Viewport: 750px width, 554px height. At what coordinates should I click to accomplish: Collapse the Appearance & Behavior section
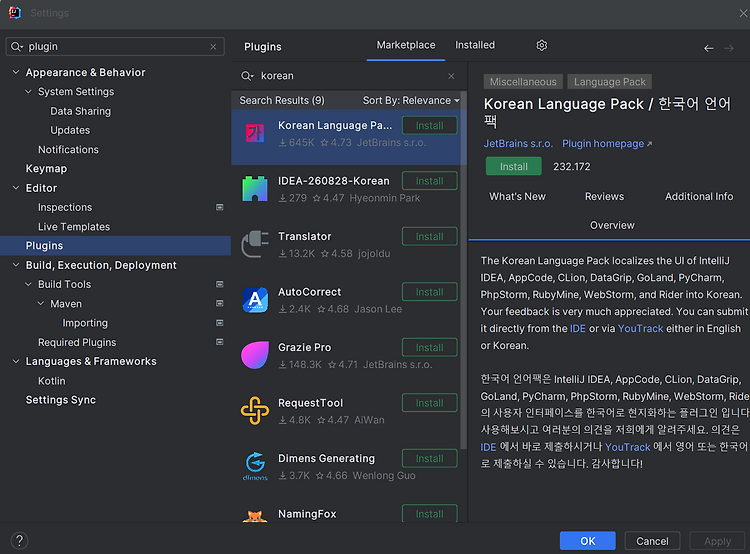pyautogui.click(x=16, y=72)
